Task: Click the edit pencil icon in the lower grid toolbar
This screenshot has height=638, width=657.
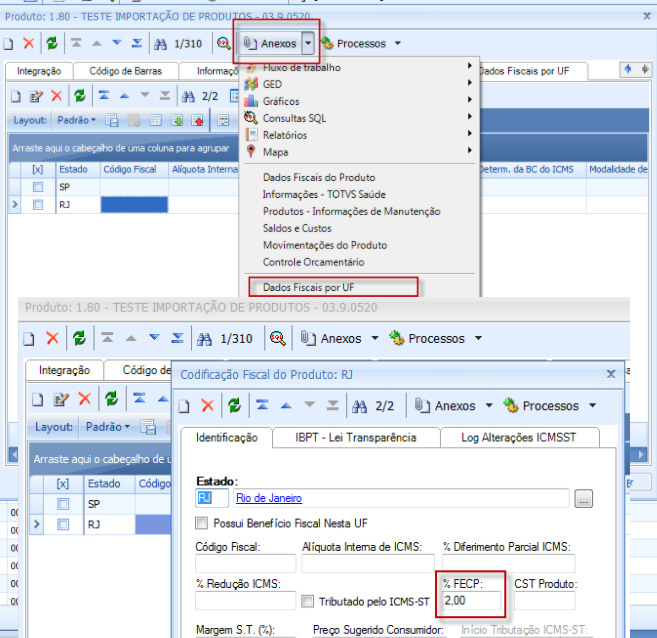Action: click(x=61, y=399)
